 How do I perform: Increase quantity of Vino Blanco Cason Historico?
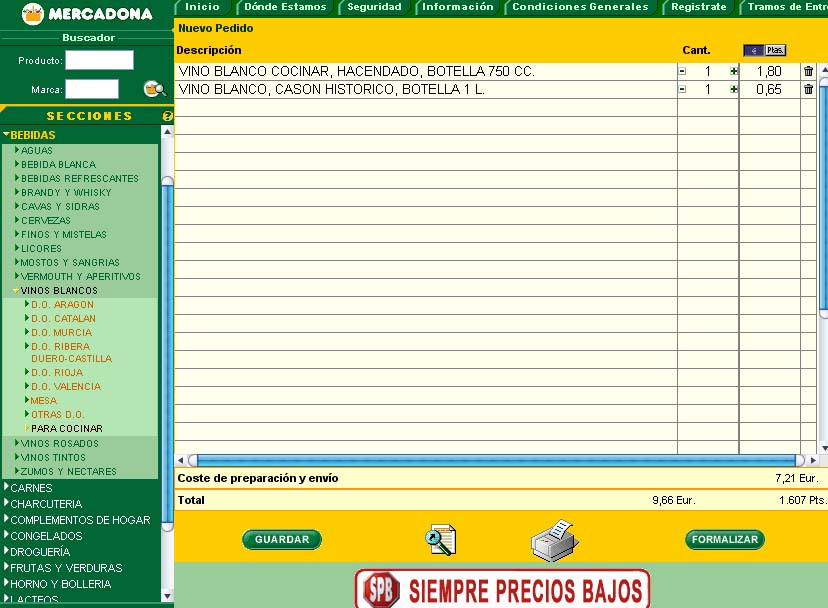pos(733,89)
